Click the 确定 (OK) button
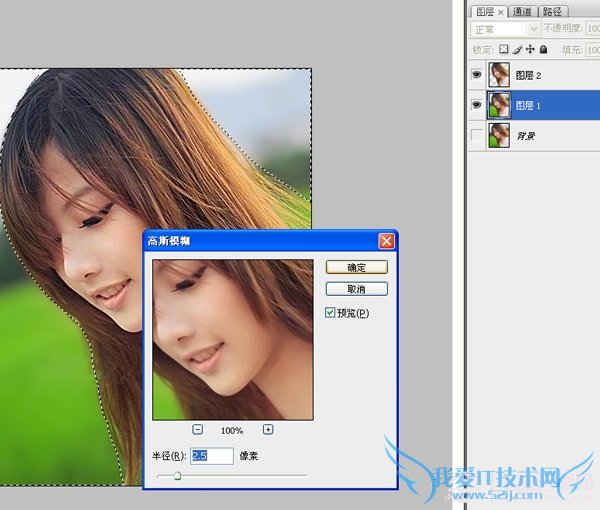The width and height of the screenshot is (600, 510). [357, 267]
